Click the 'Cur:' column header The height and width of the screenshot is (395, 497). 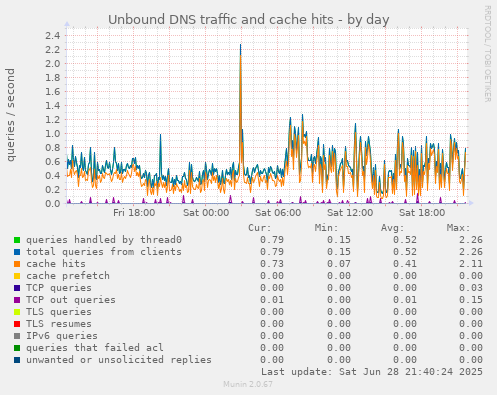tap(260, 228)
